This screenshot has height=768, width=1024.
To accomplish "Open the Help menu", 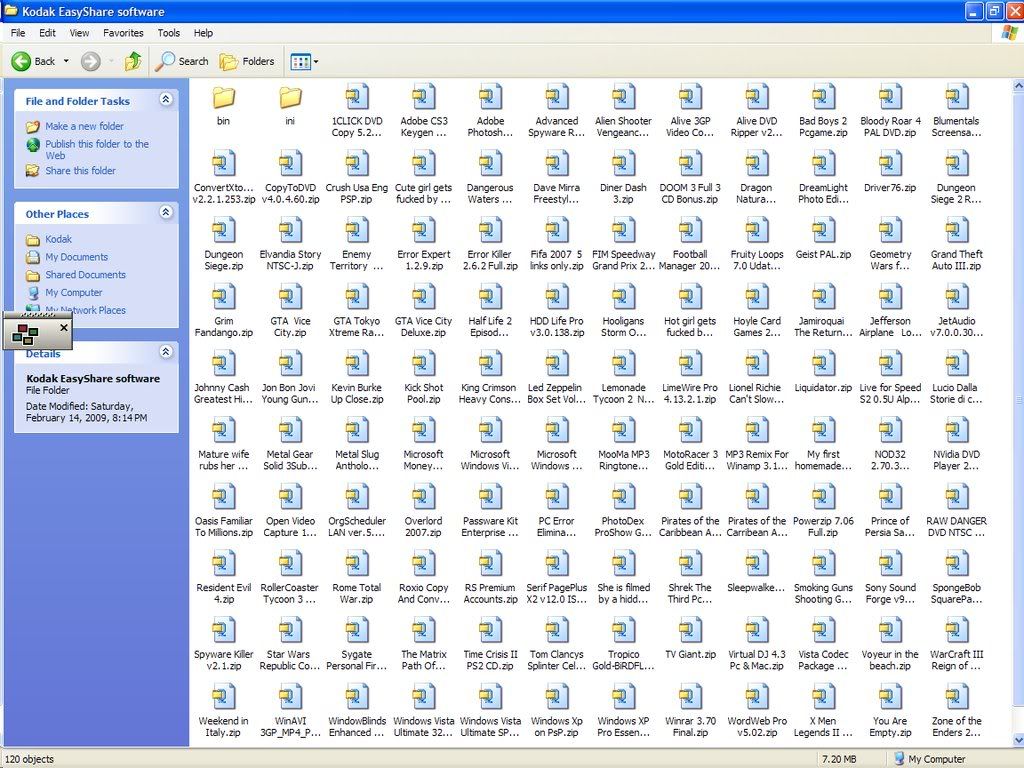I will tap(203, 33).
